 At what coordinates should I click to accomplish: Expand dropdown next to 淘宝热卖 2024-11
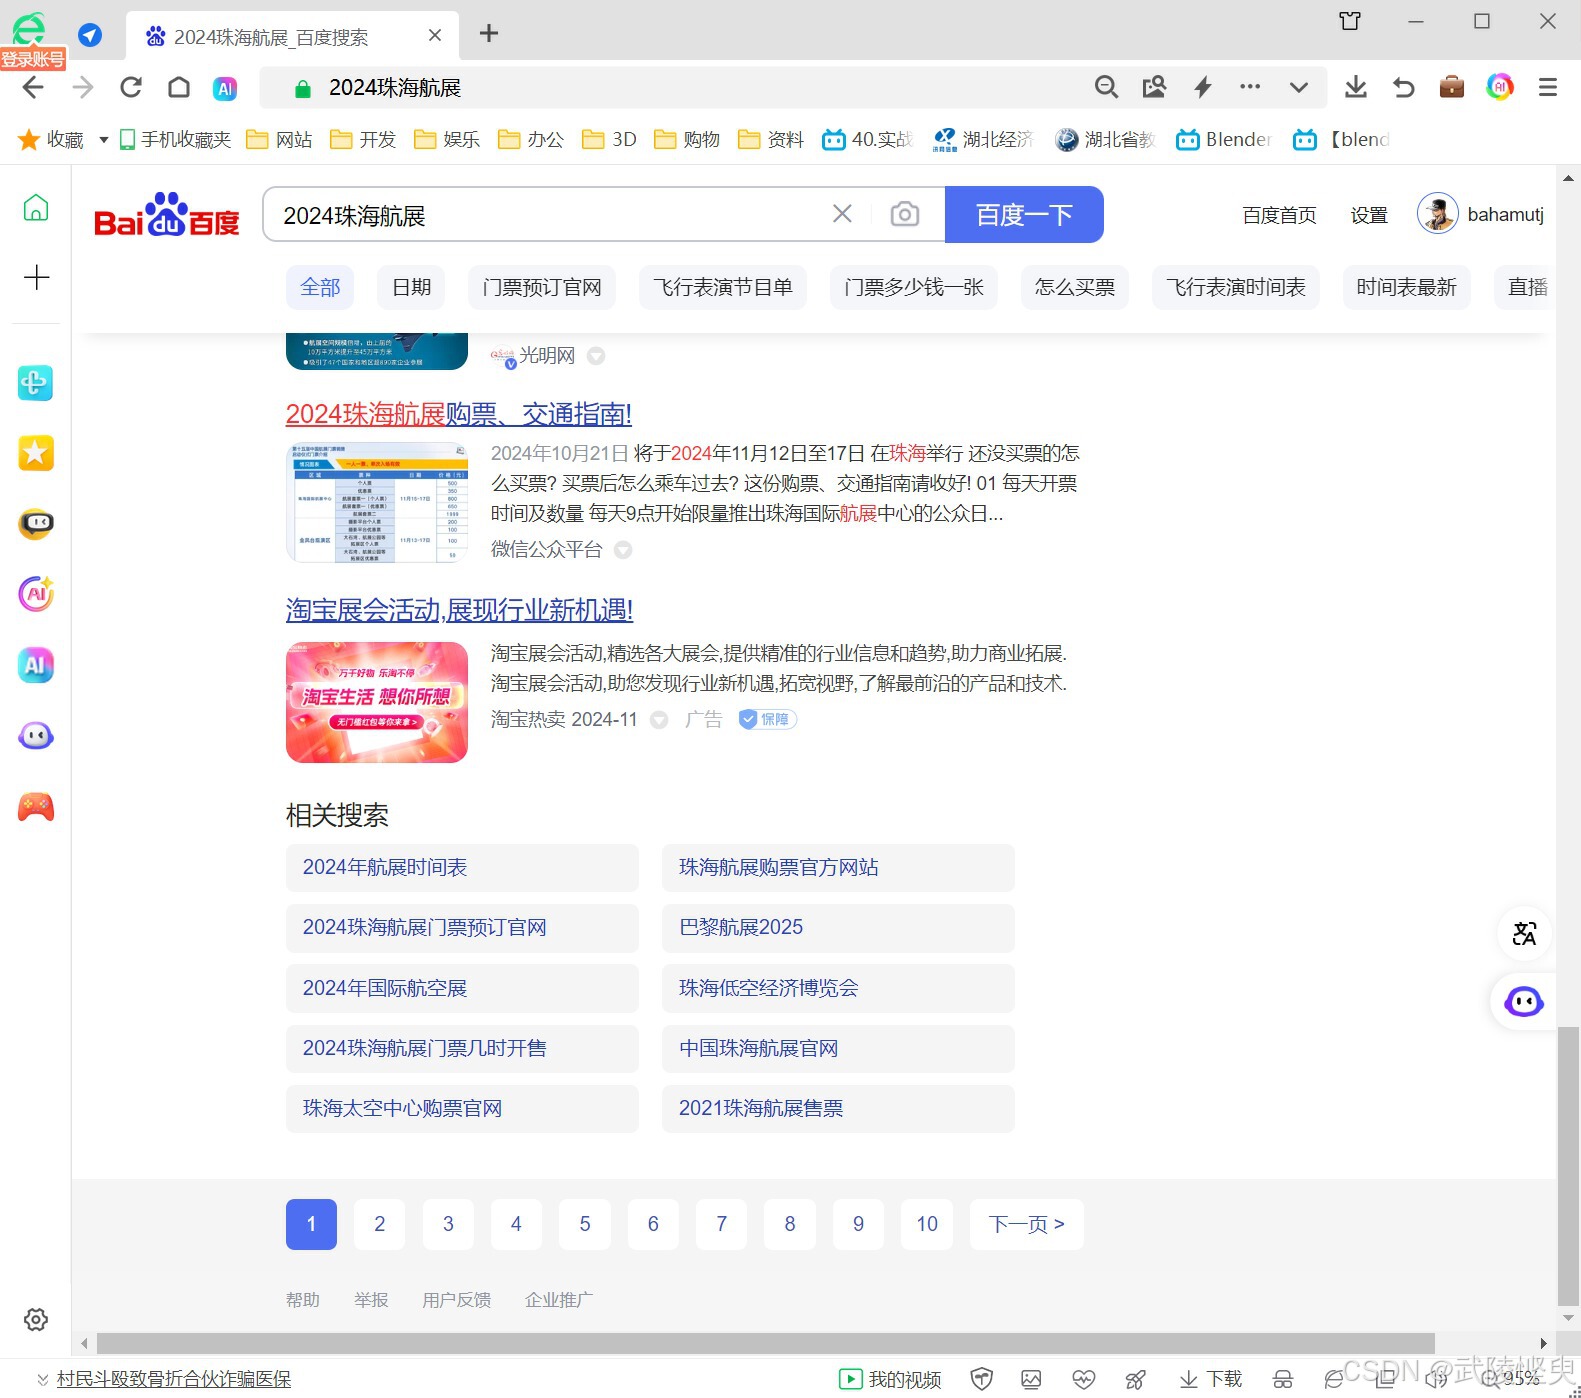point(659,720)
